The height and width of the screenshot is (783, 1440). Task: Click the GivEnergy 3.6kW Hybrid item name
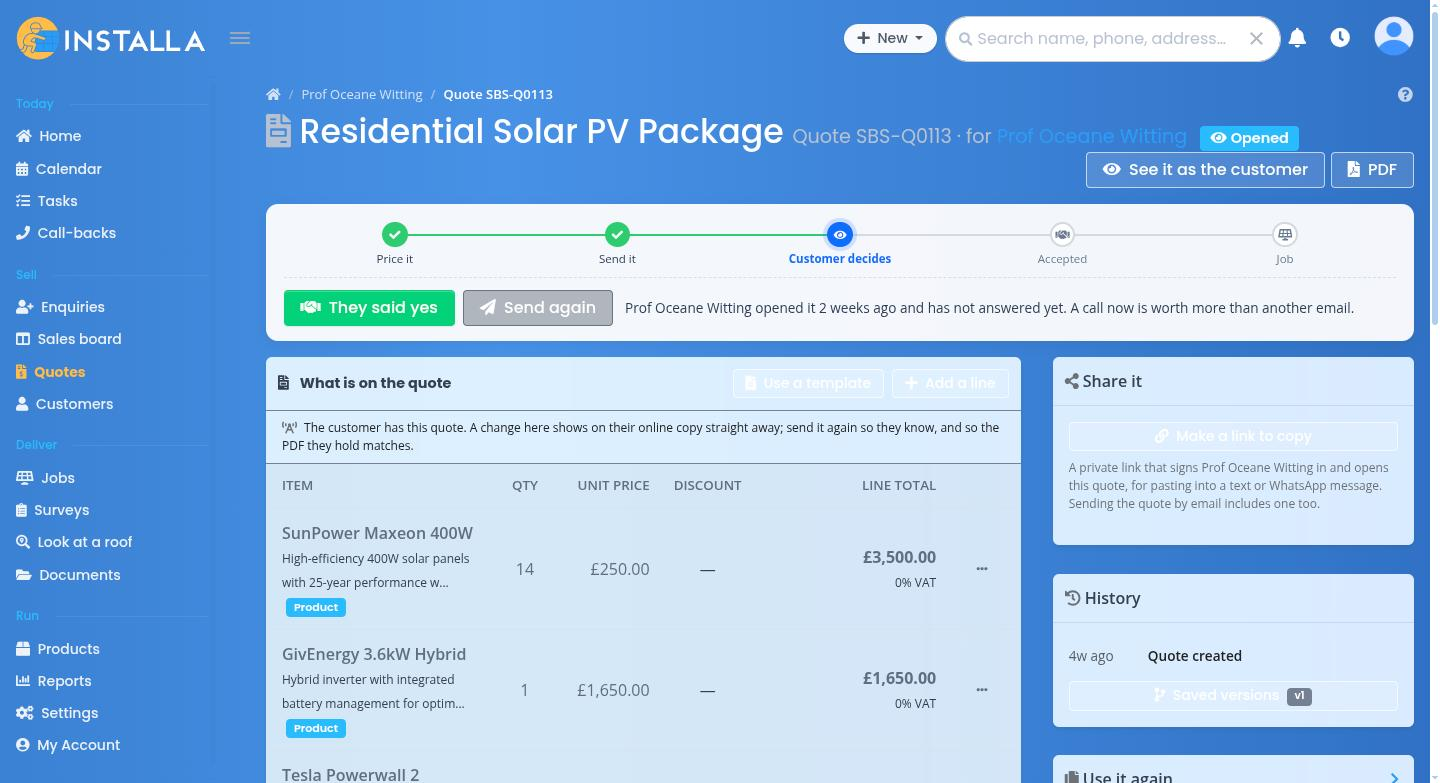374,654
